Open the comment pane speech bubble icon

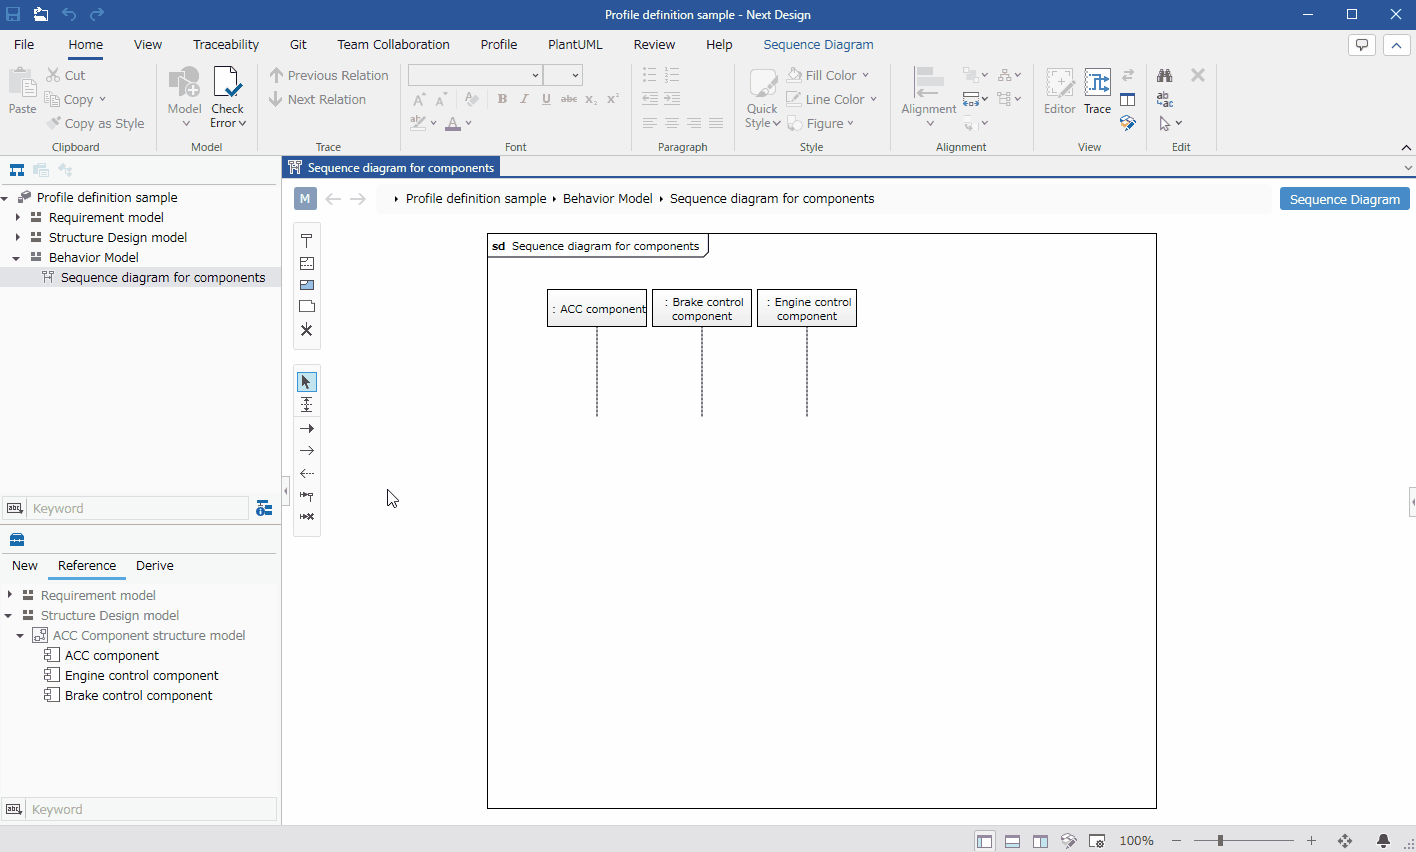pos(1361,45)
